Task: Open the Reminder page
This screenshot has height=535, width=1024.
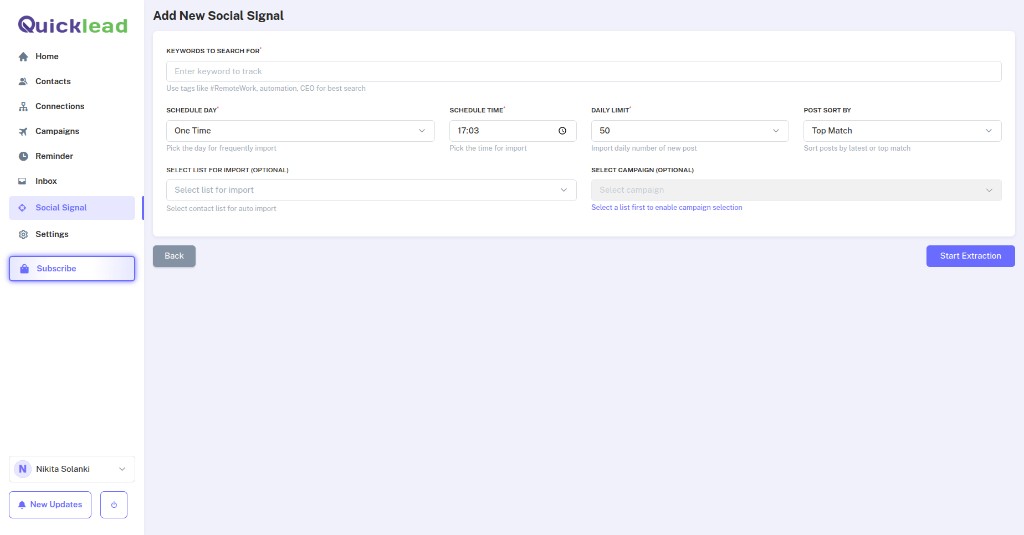Action: pyautogui.click(x=72, y=156)
